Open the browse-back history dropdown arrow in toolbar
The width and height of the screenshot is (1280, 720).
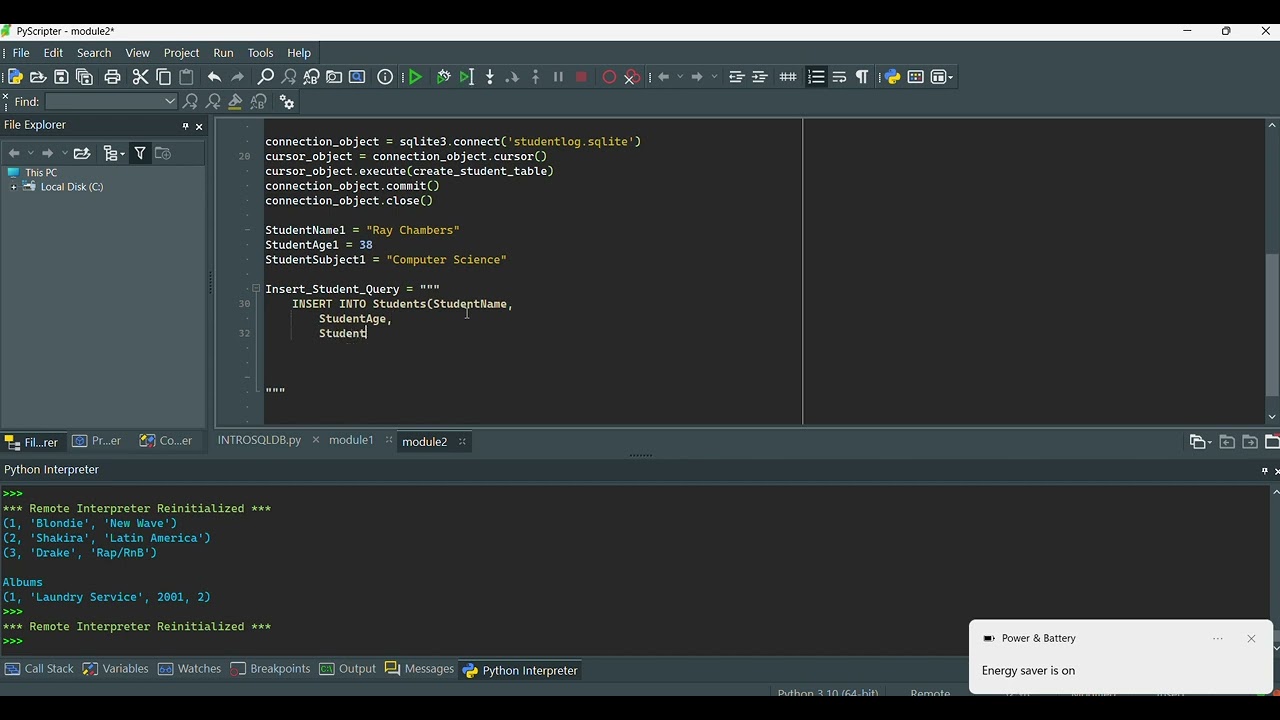pos(680,77)
